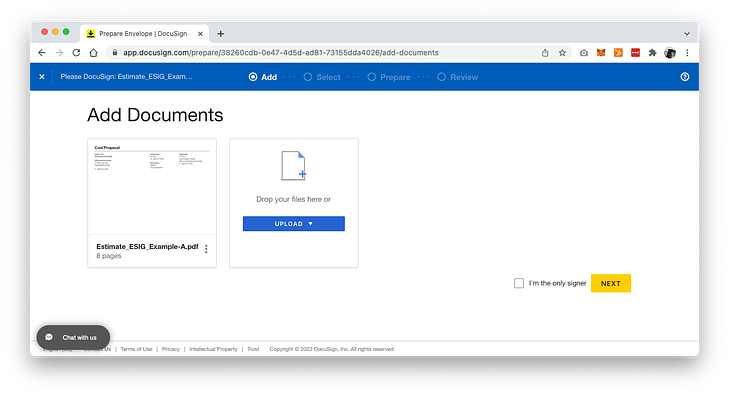Open the help question mark icon
Viewport: 729px width, 396px height.
click(684, 77)
